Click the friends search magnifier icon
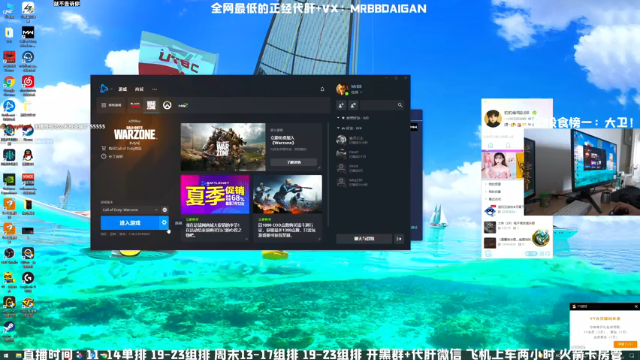The width and height of the screenshot is (640, 360). click(400, 105)
